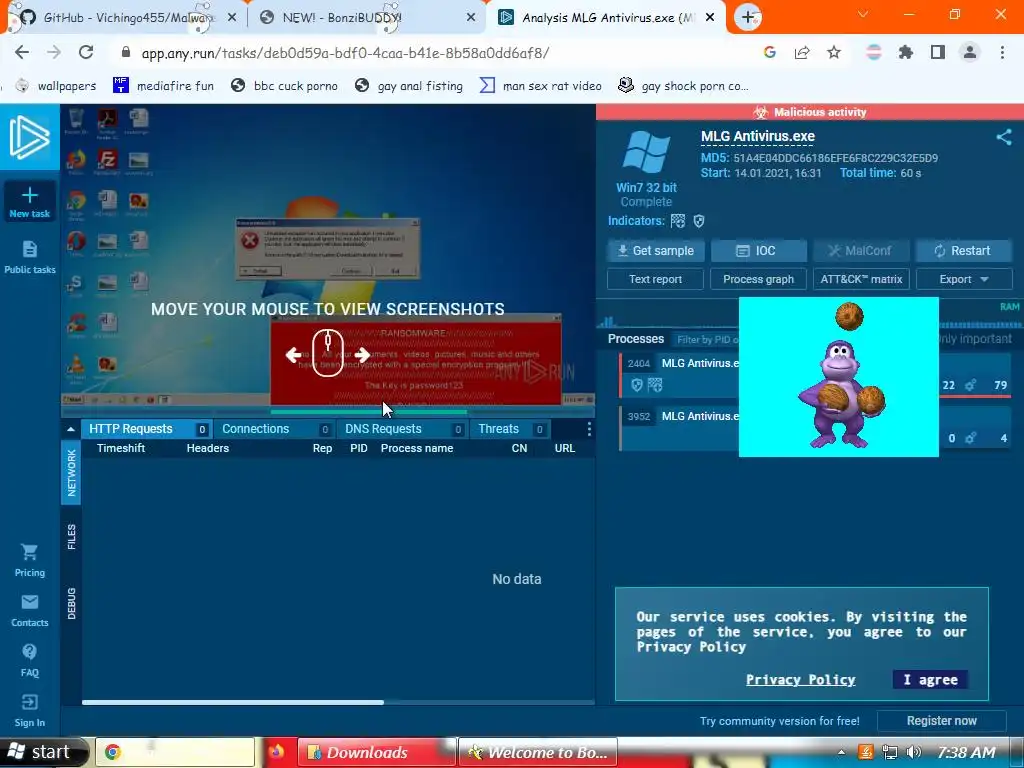Open Public tasks in the sidebar
The height and width of the screenshot is (768, 1024).
pyautogui.click(x=29, y=257)
